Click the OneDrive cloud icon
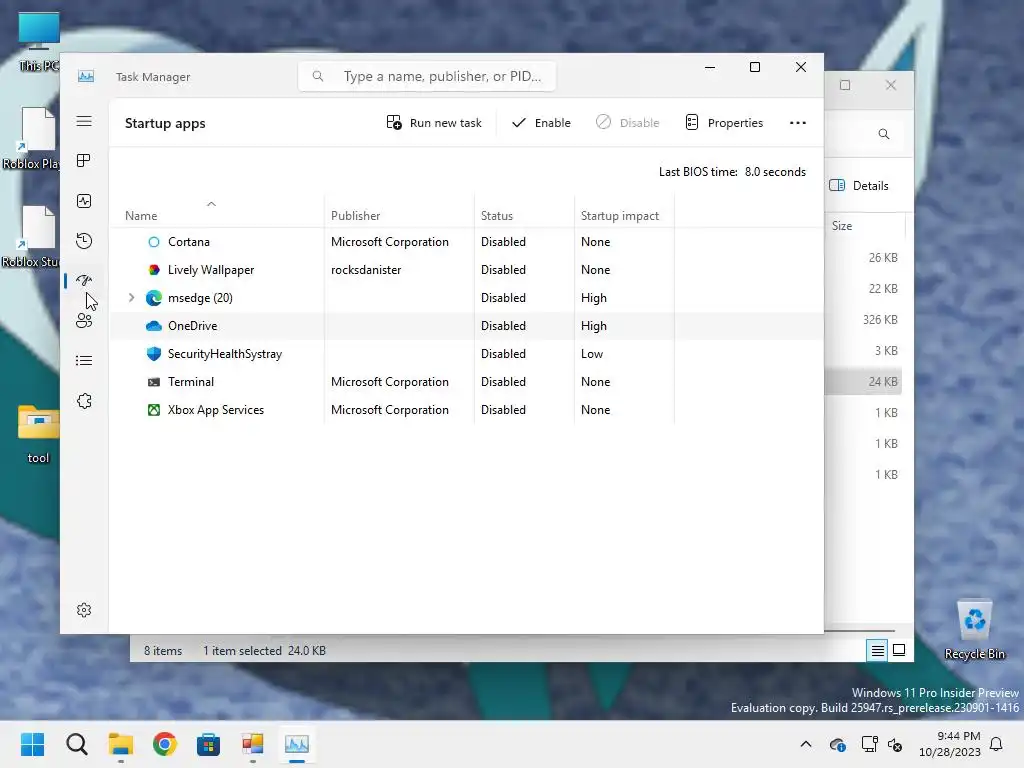The width and height of the screenshot is (1024, 768). [153, 326]
